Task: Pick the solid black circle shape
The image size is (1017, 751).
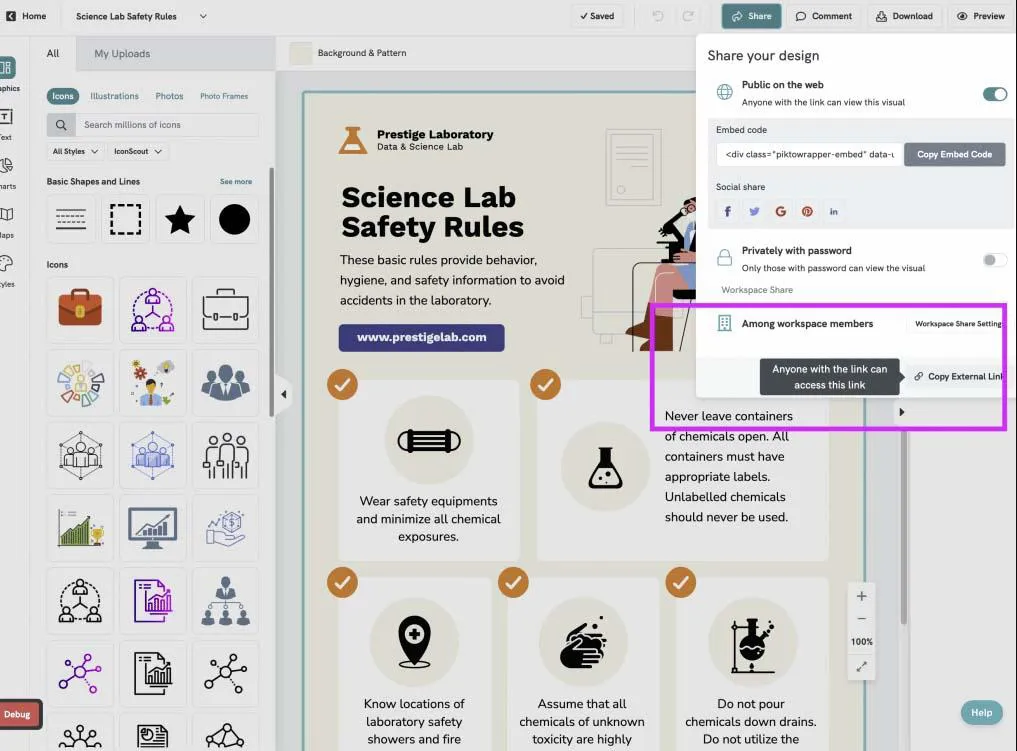Action: tap(234, 219)
